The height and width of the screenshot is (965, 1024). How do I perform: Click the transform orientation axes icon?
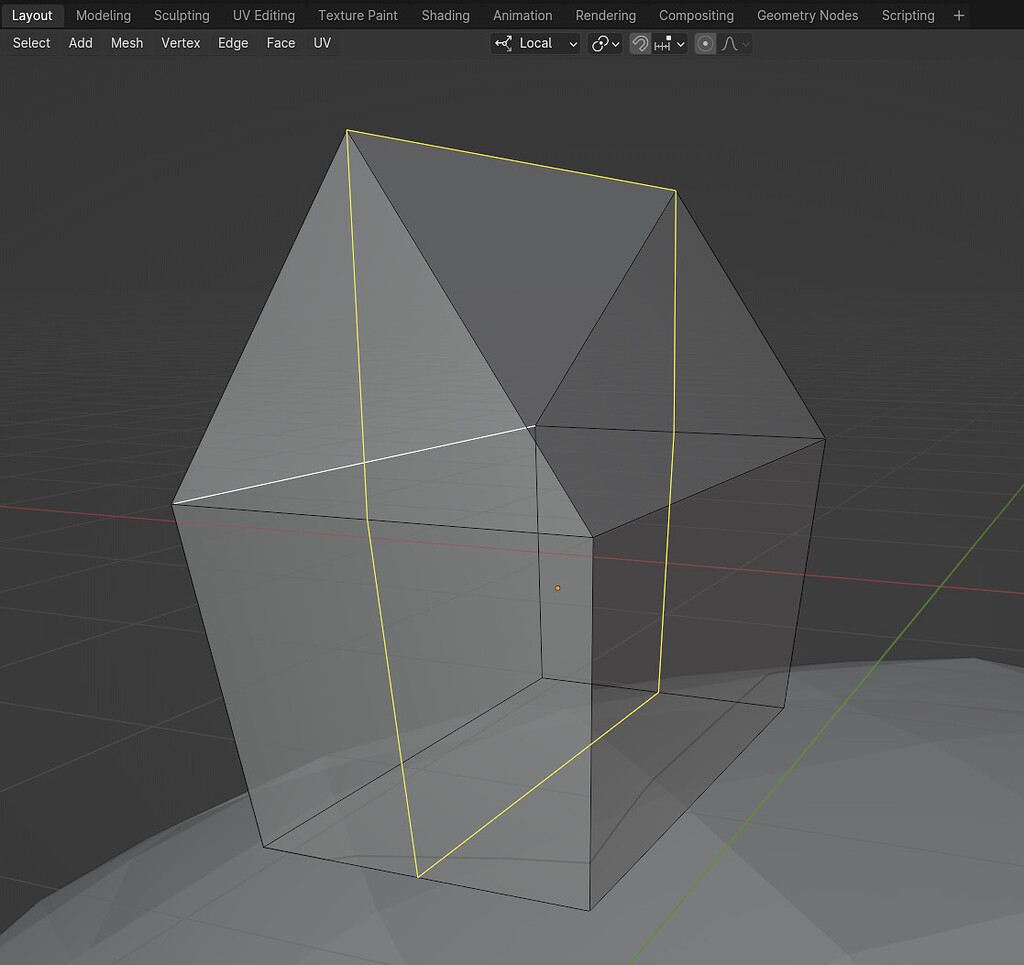point(503,43)
